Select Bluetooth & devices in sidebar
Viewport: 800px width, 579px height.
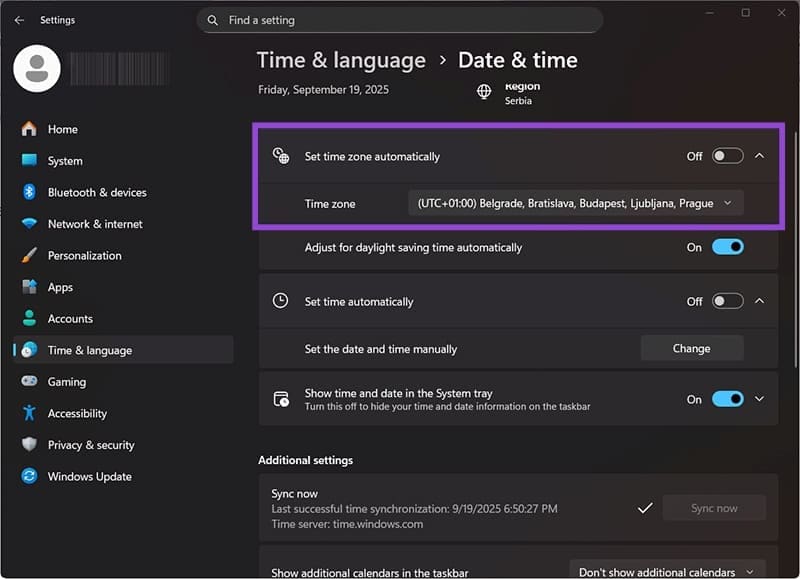[123, 192]
